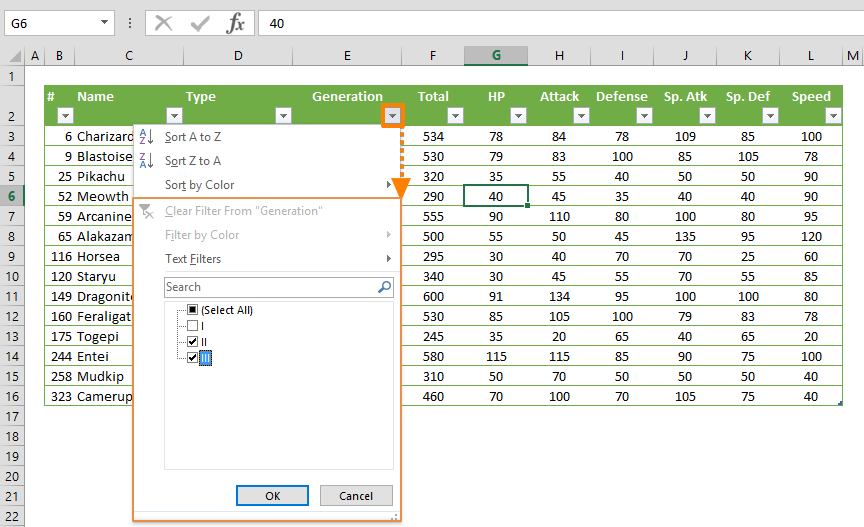Click the search magnifier icon in filter box
Image resolution: width=864 pixels, height=527 pixels.
point(385,287)
